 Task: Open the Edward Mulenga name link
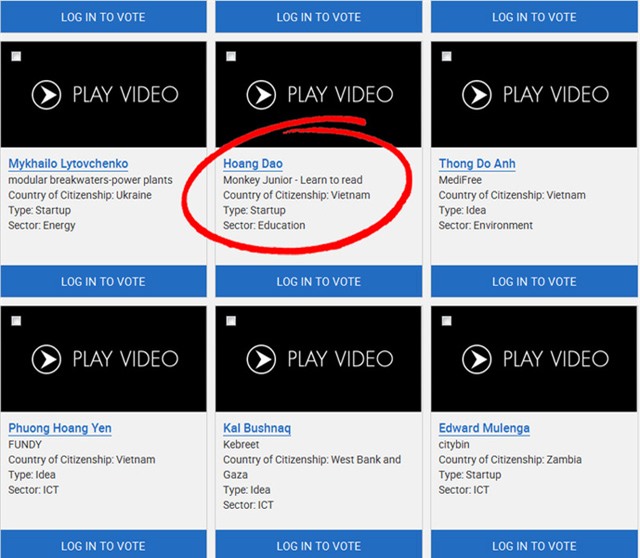pos(484,429)
